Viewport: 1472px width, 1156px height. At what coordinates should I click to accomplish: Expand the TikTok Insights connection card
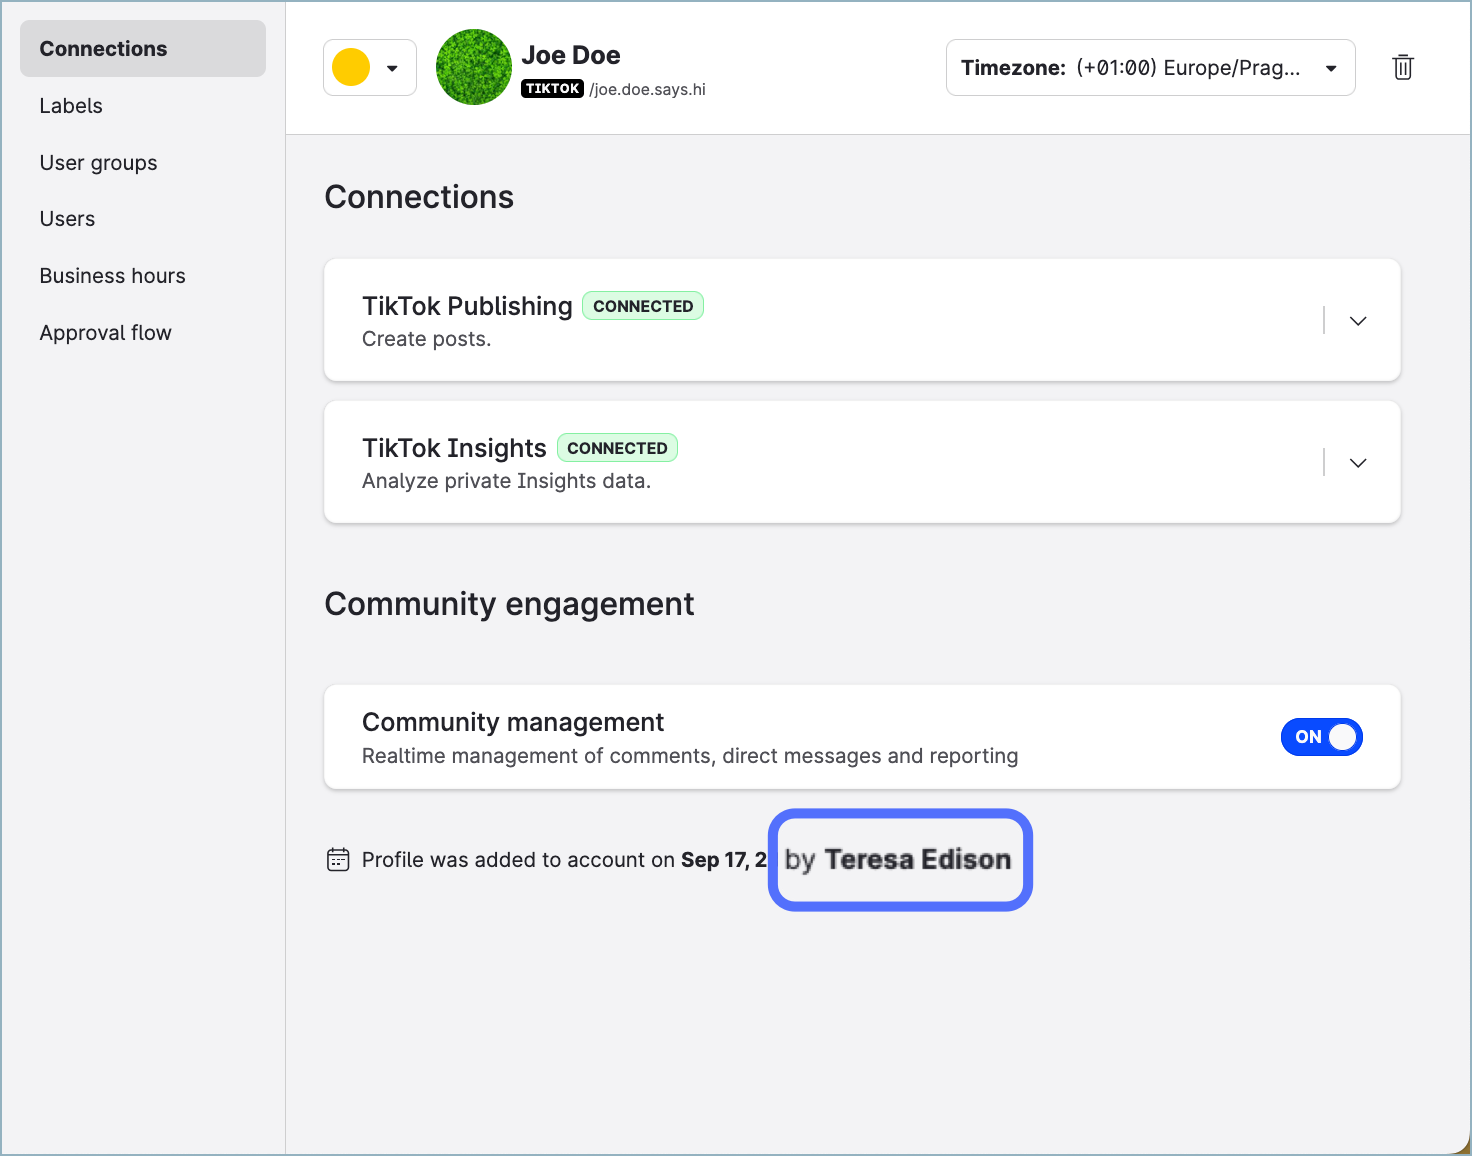(x=1357, y=463)
